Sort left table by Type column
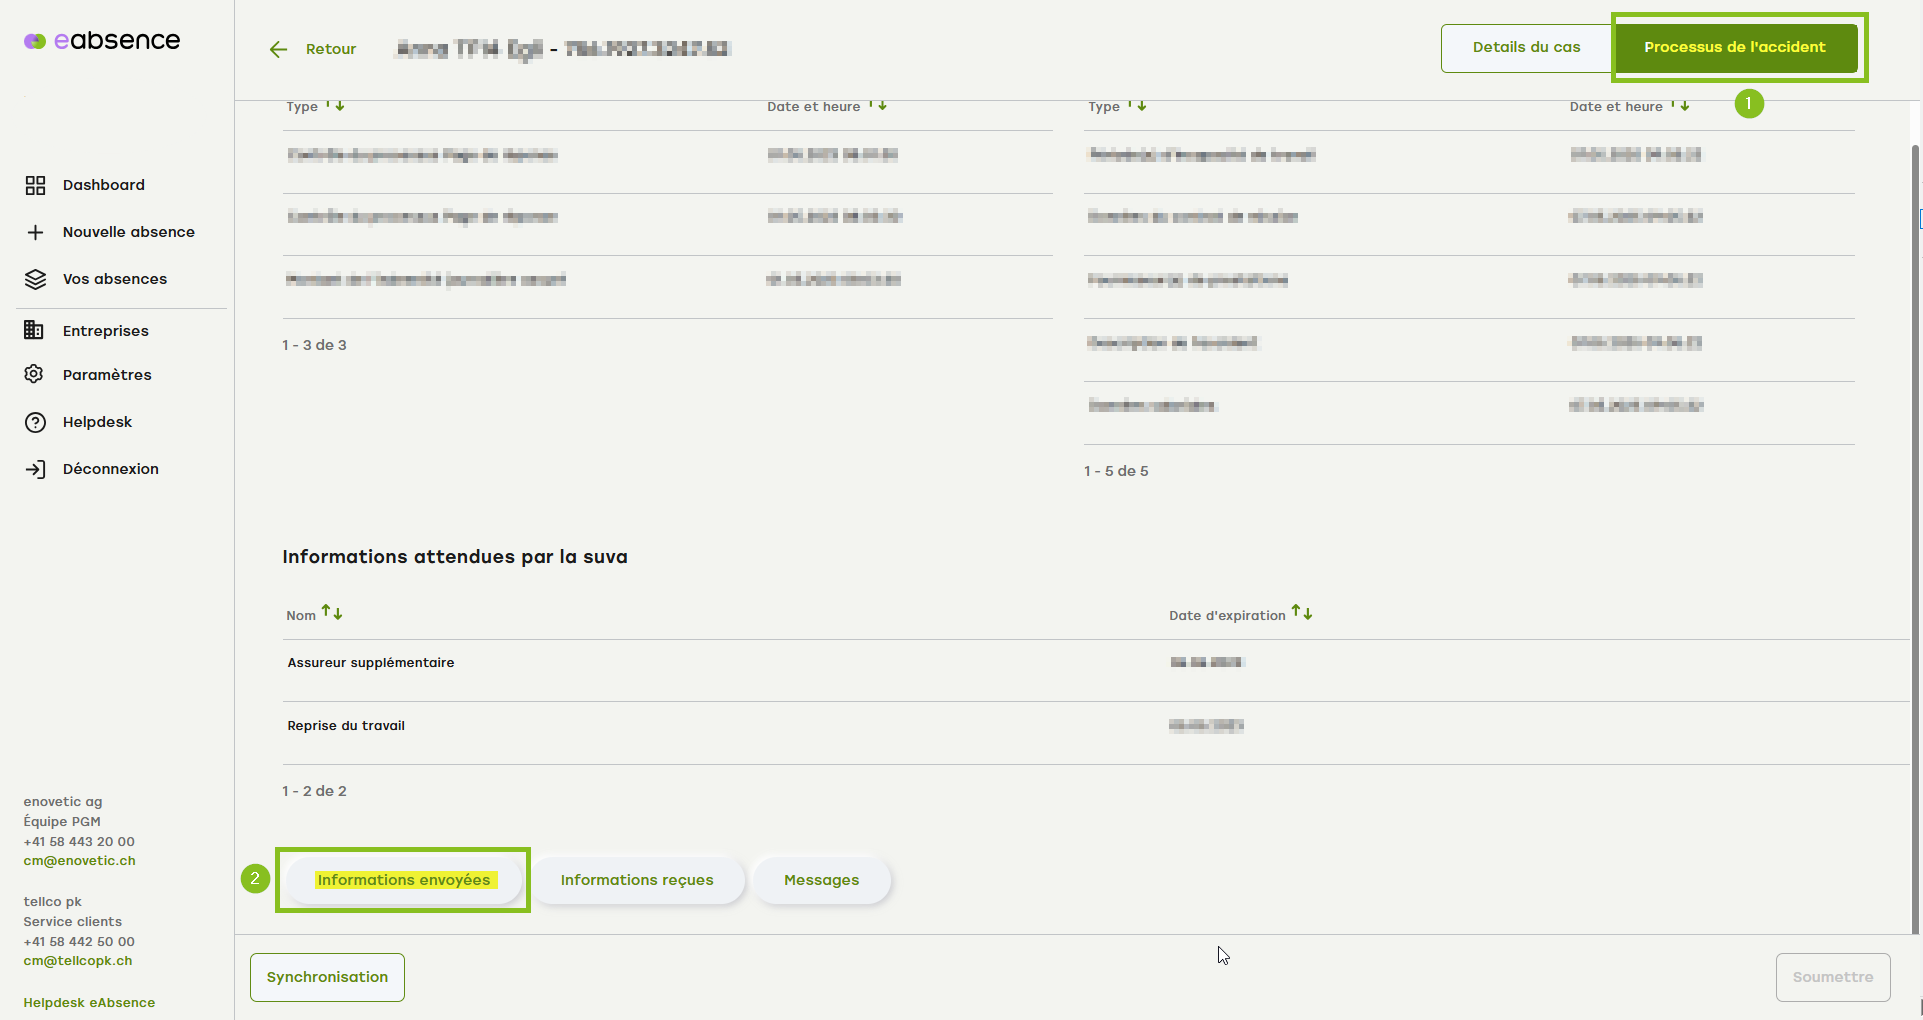This screenshot has width=1923, height=1020. 335,106
